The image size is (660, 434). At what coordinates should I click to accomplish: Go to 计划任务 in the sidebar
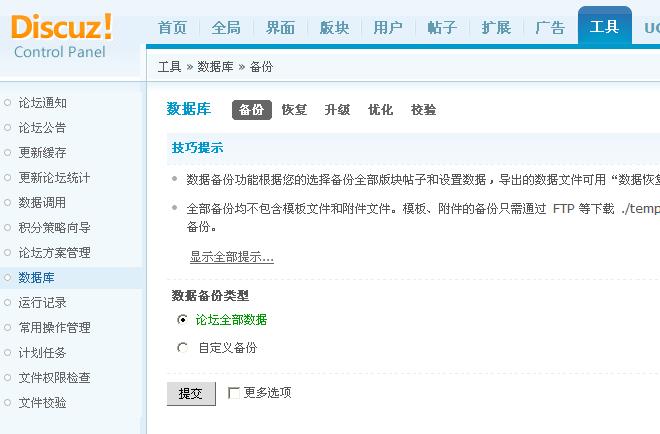42,353
